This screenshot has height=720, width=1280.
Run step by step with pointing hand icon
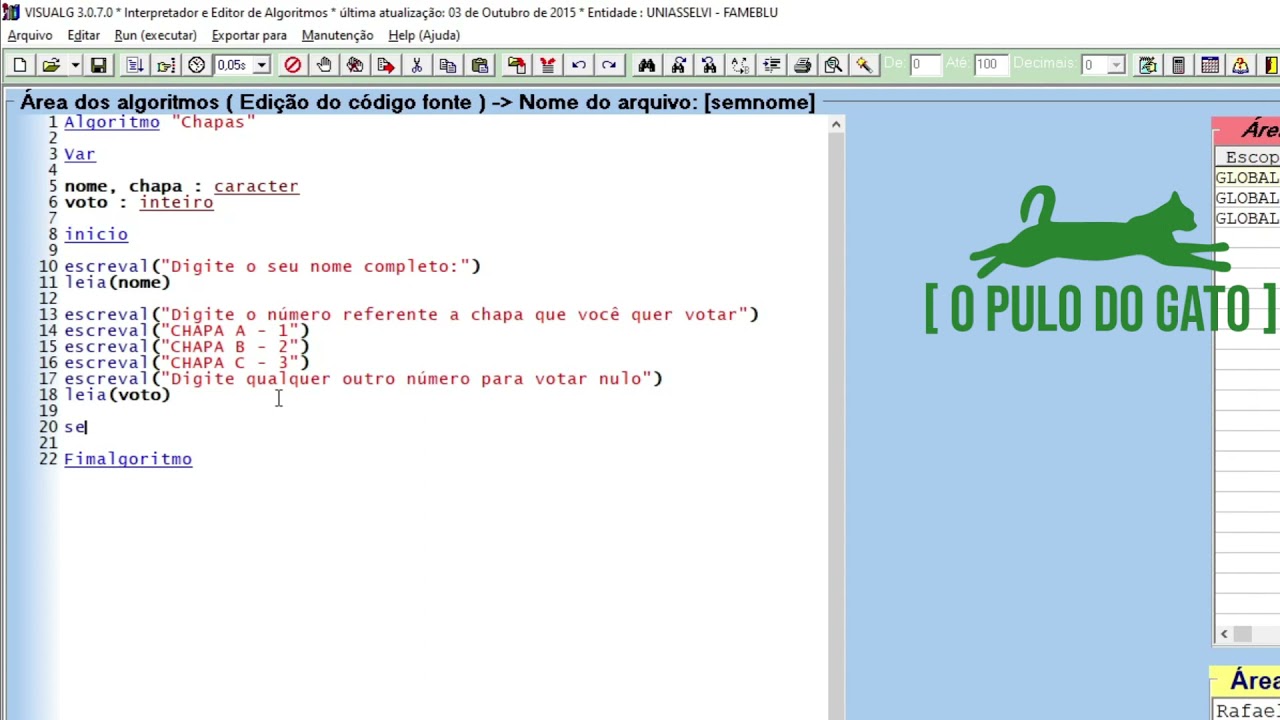[x=166, y=65]
